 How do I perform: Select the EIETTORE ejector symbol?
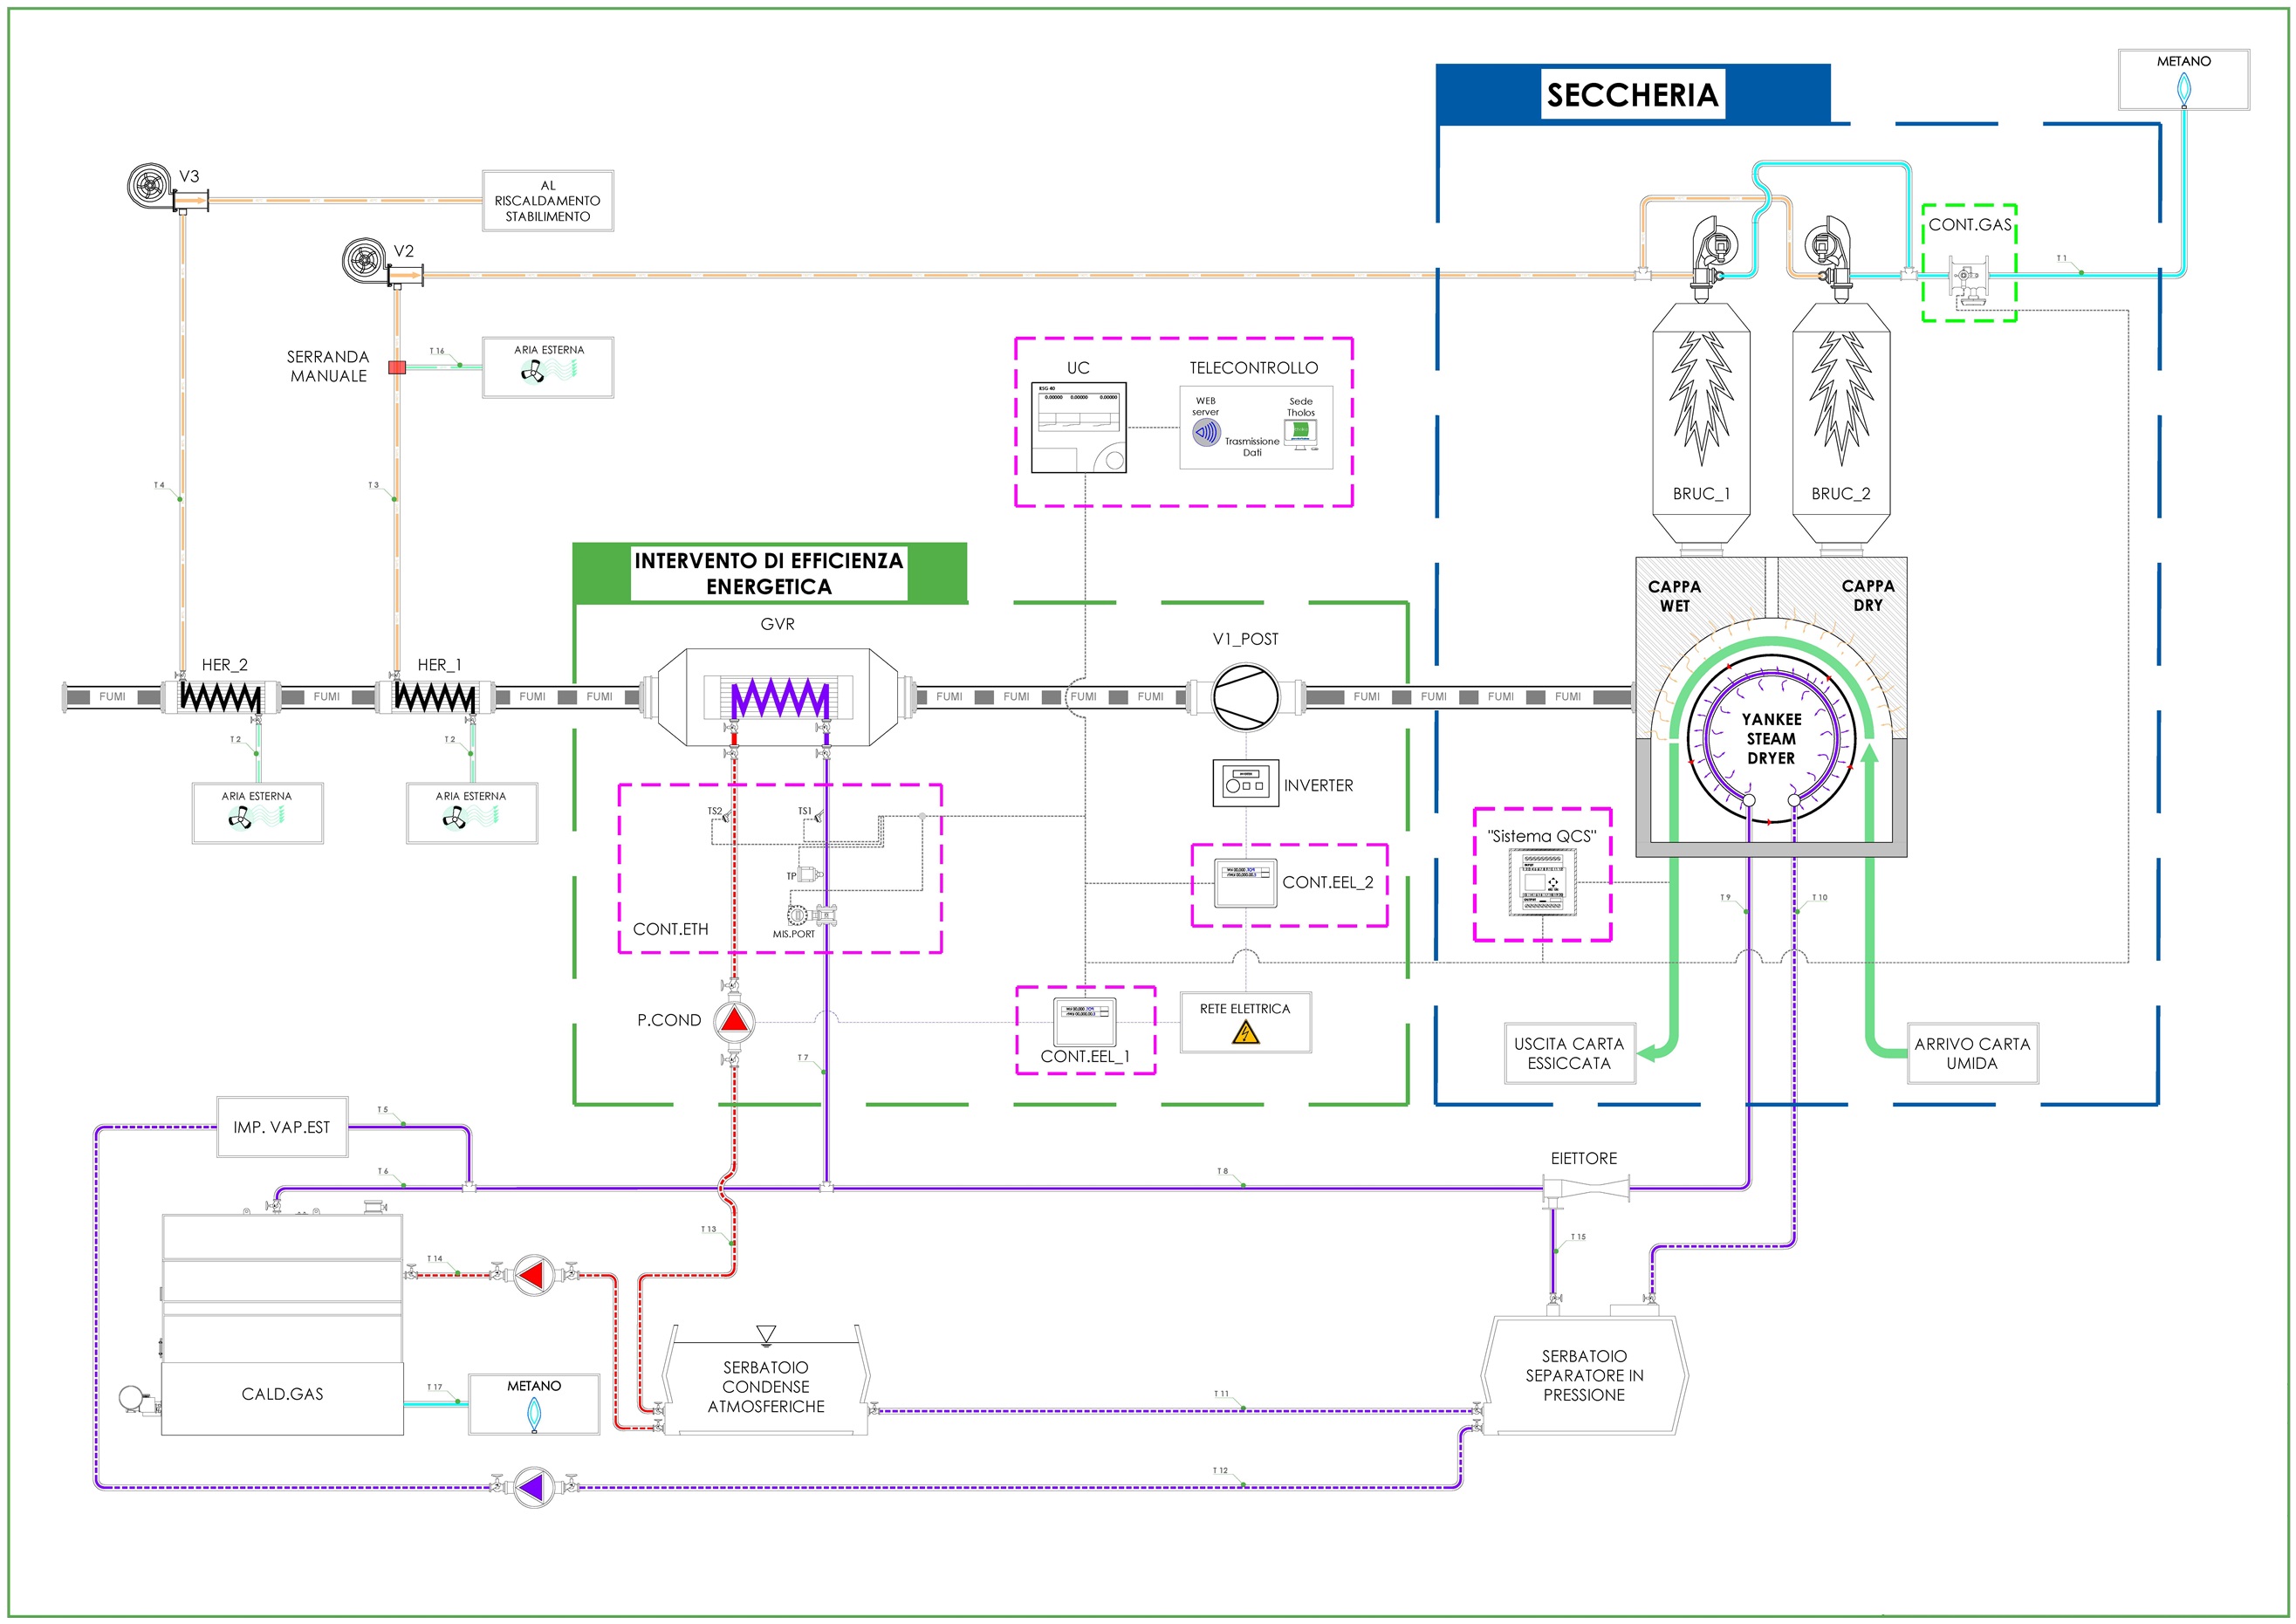click(1586, 1189)
